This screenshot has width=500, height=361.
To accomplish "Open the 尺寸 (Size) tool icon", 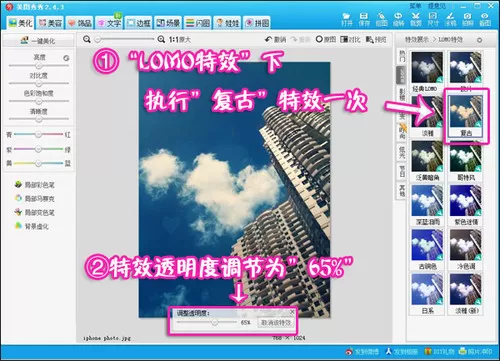I will [433, 19].
